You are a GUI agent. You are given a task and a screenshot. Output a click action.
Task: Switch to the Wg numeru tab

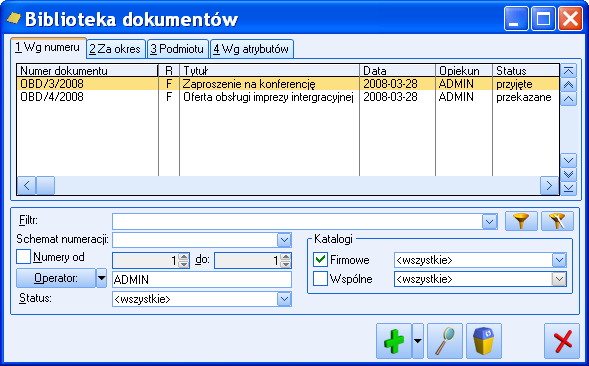click(x=48, y=48)
